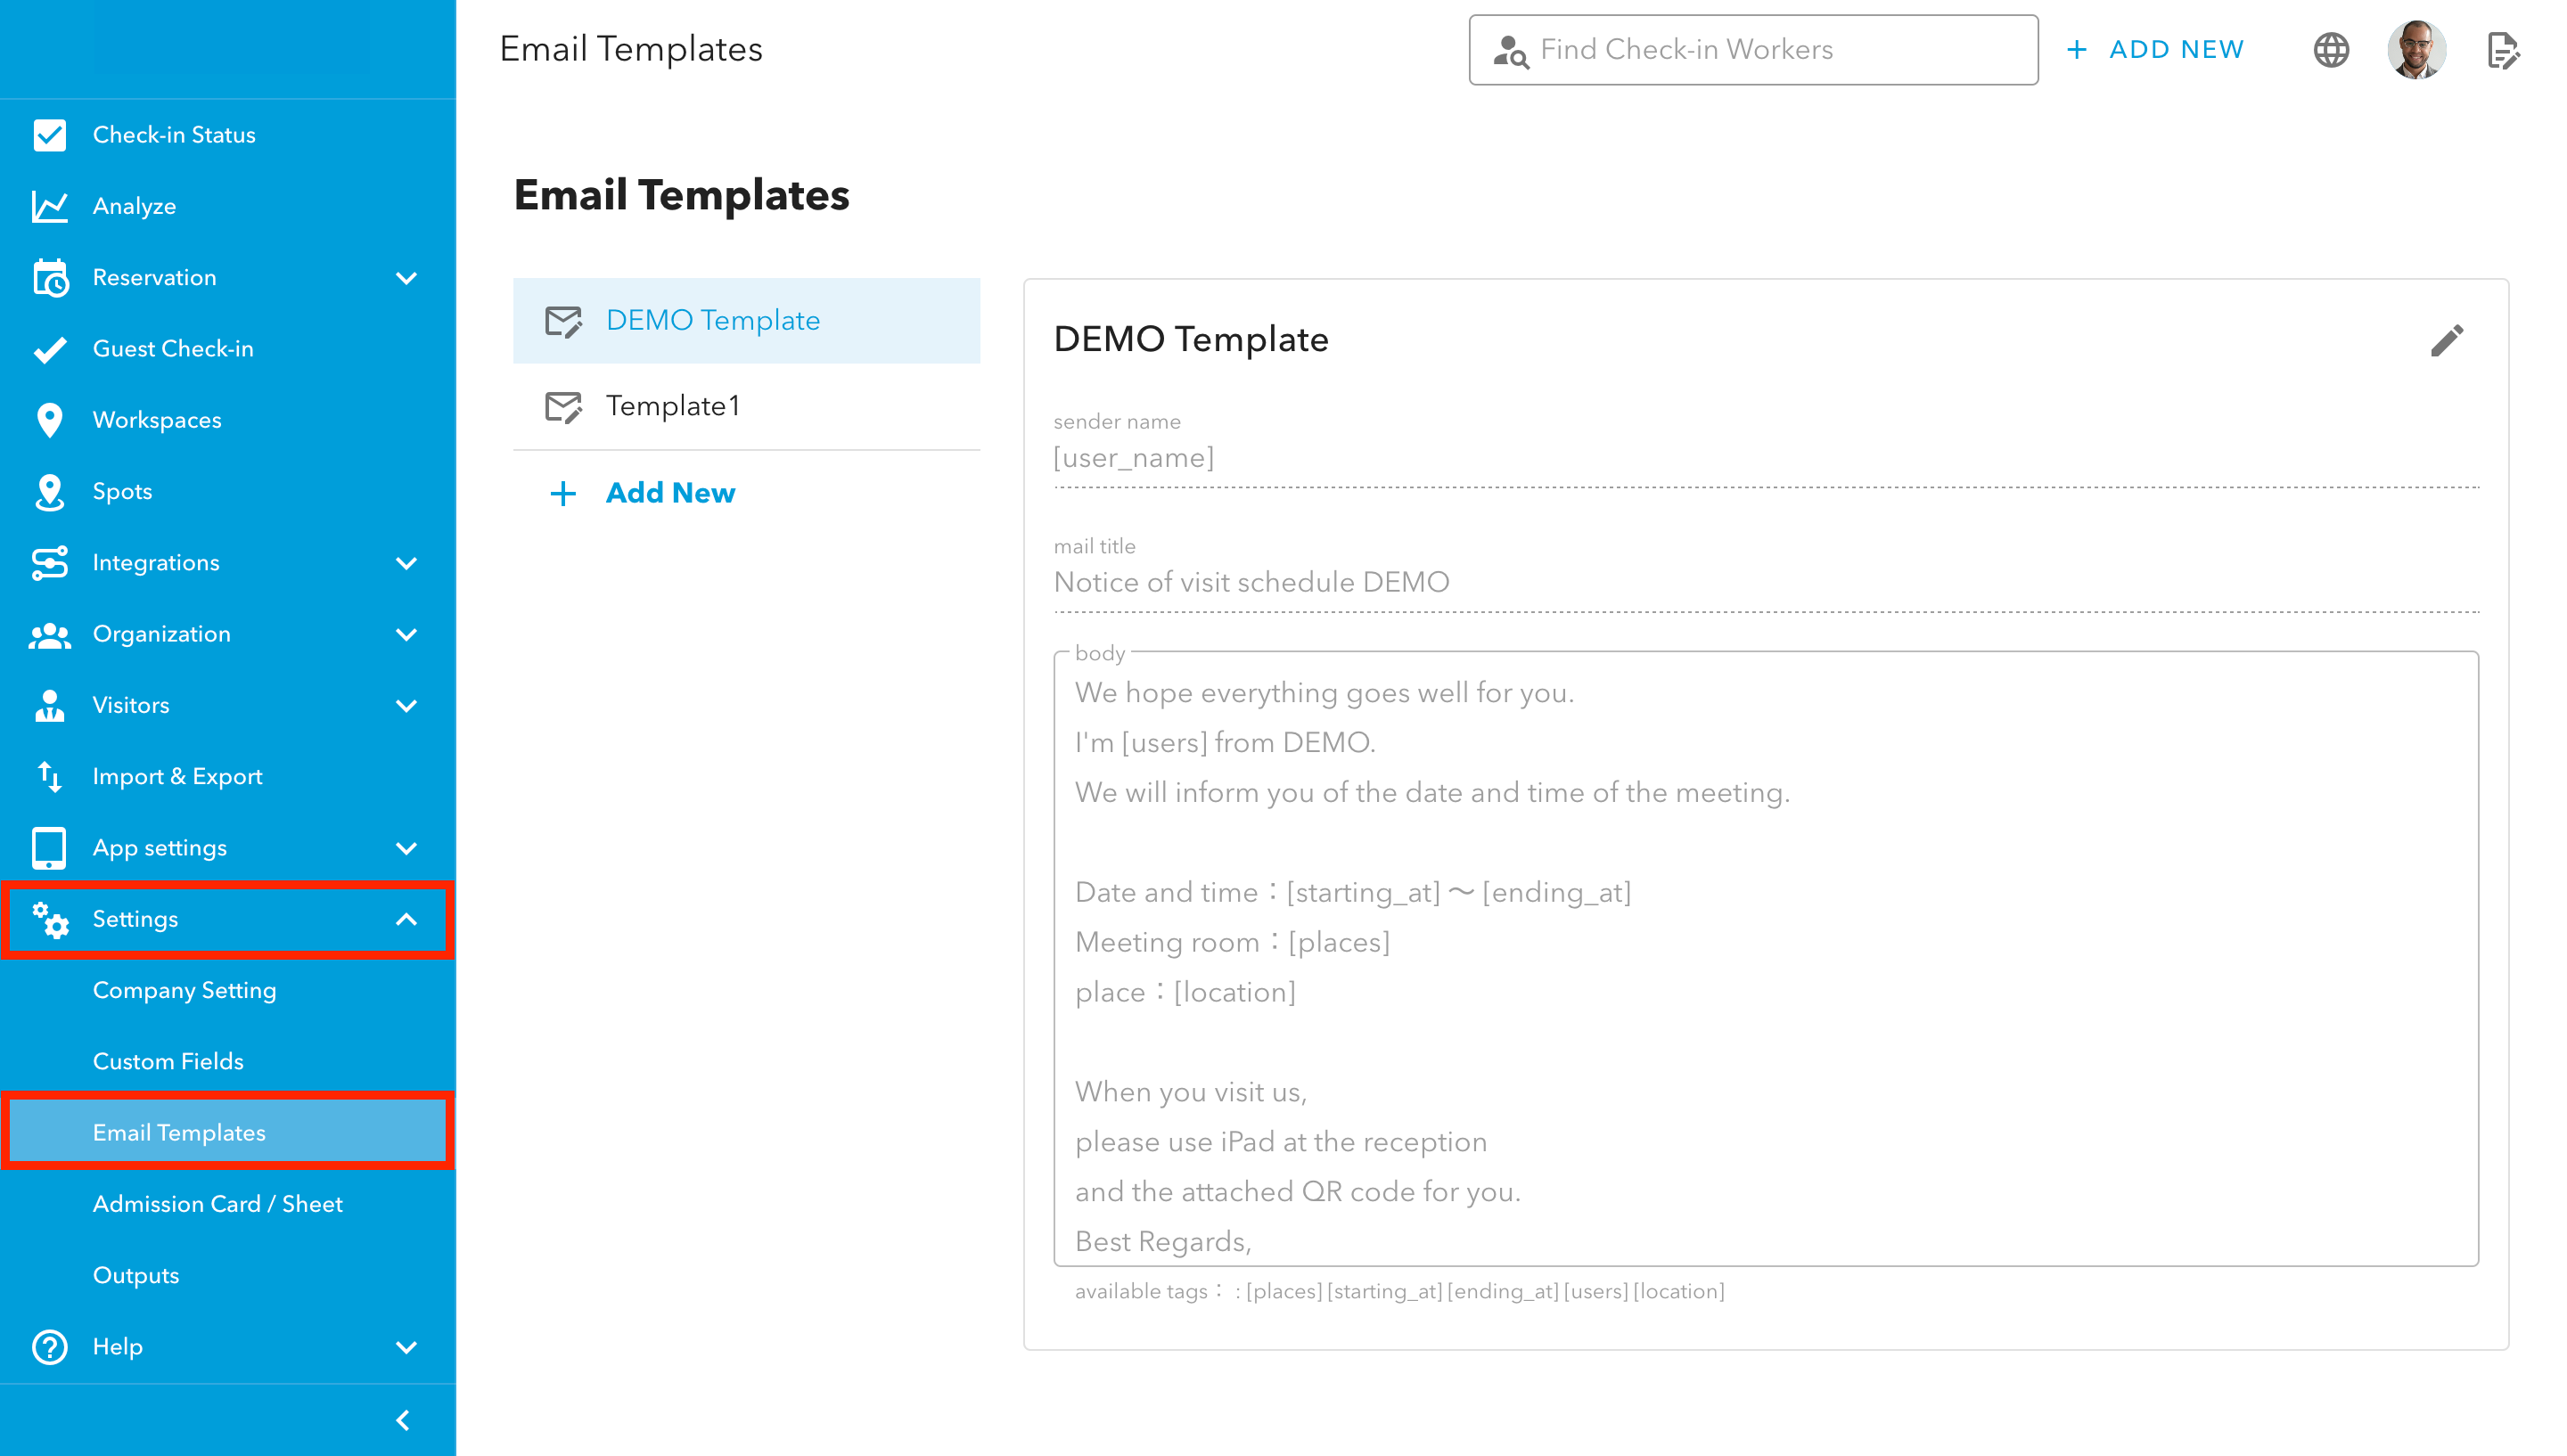This screenshot has width=2567, height=1456.
Task: Expand the Organization submenu chevron
Action: tap(406, 635)
